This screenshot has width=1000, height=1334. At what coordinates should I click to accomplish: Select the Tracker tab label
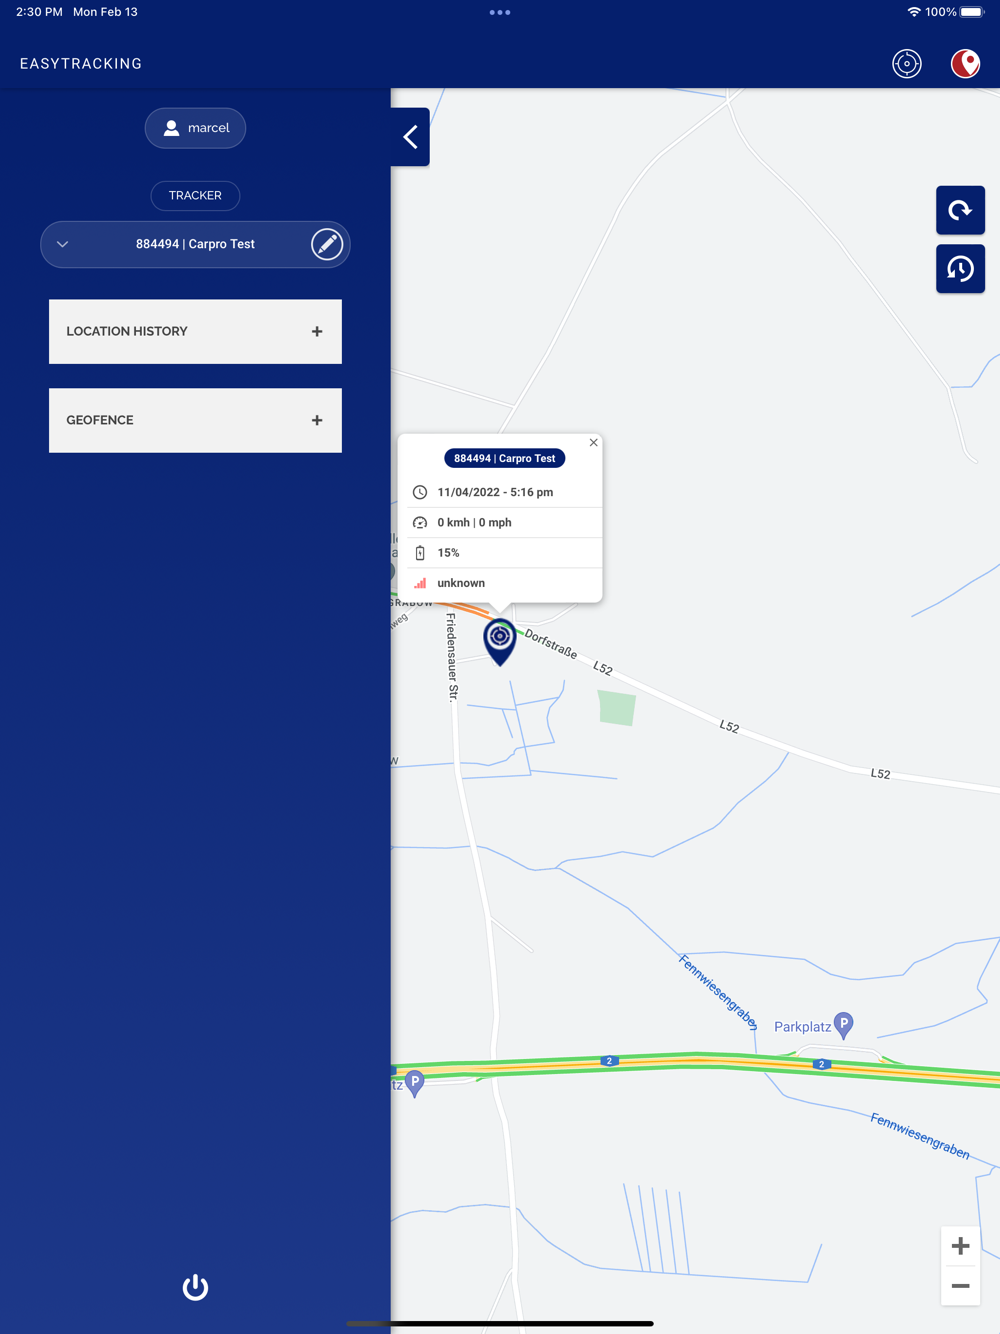coord(195,196)
